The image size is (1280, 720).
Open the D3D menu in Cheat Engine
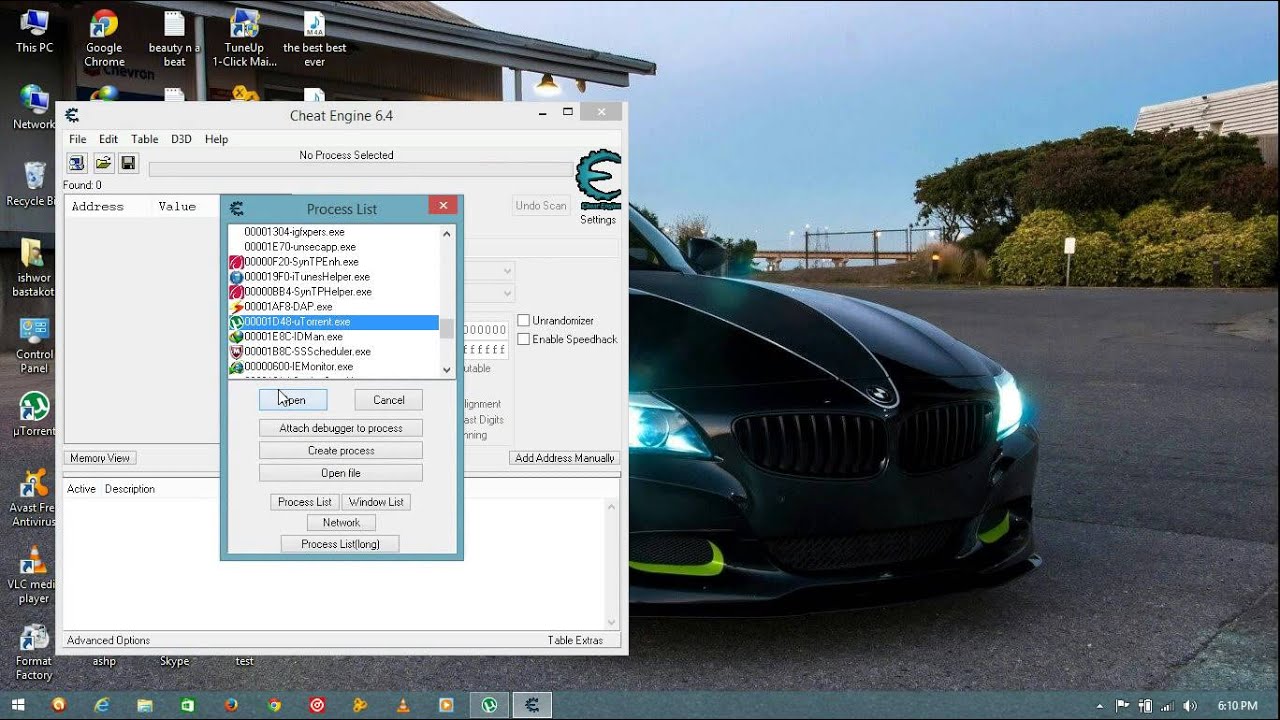coord(181,139)
